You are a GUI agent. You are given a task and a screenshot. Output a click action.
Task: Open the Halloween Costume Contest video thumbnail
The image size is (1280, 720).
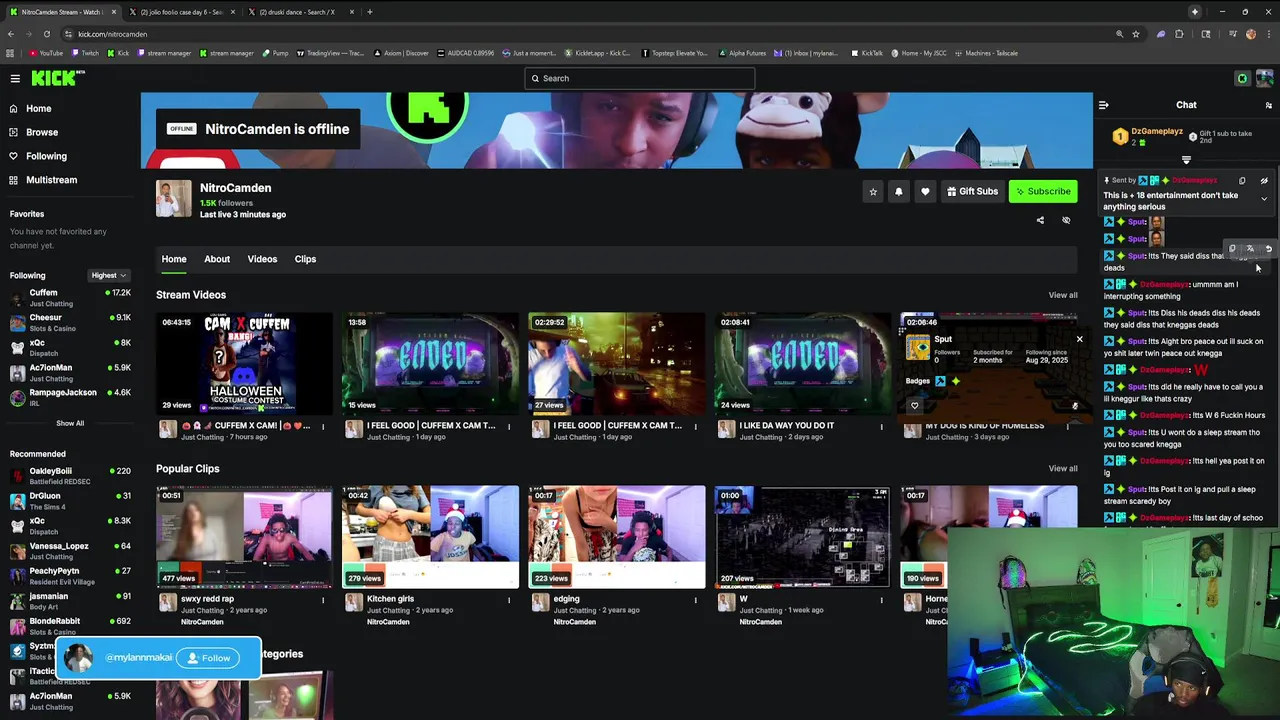pos(244,363)
